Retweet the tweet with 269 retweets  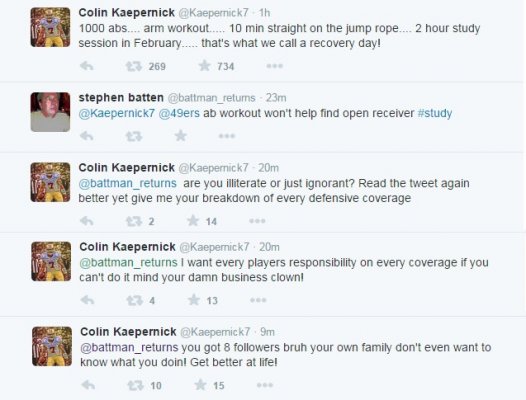point(134,66)
